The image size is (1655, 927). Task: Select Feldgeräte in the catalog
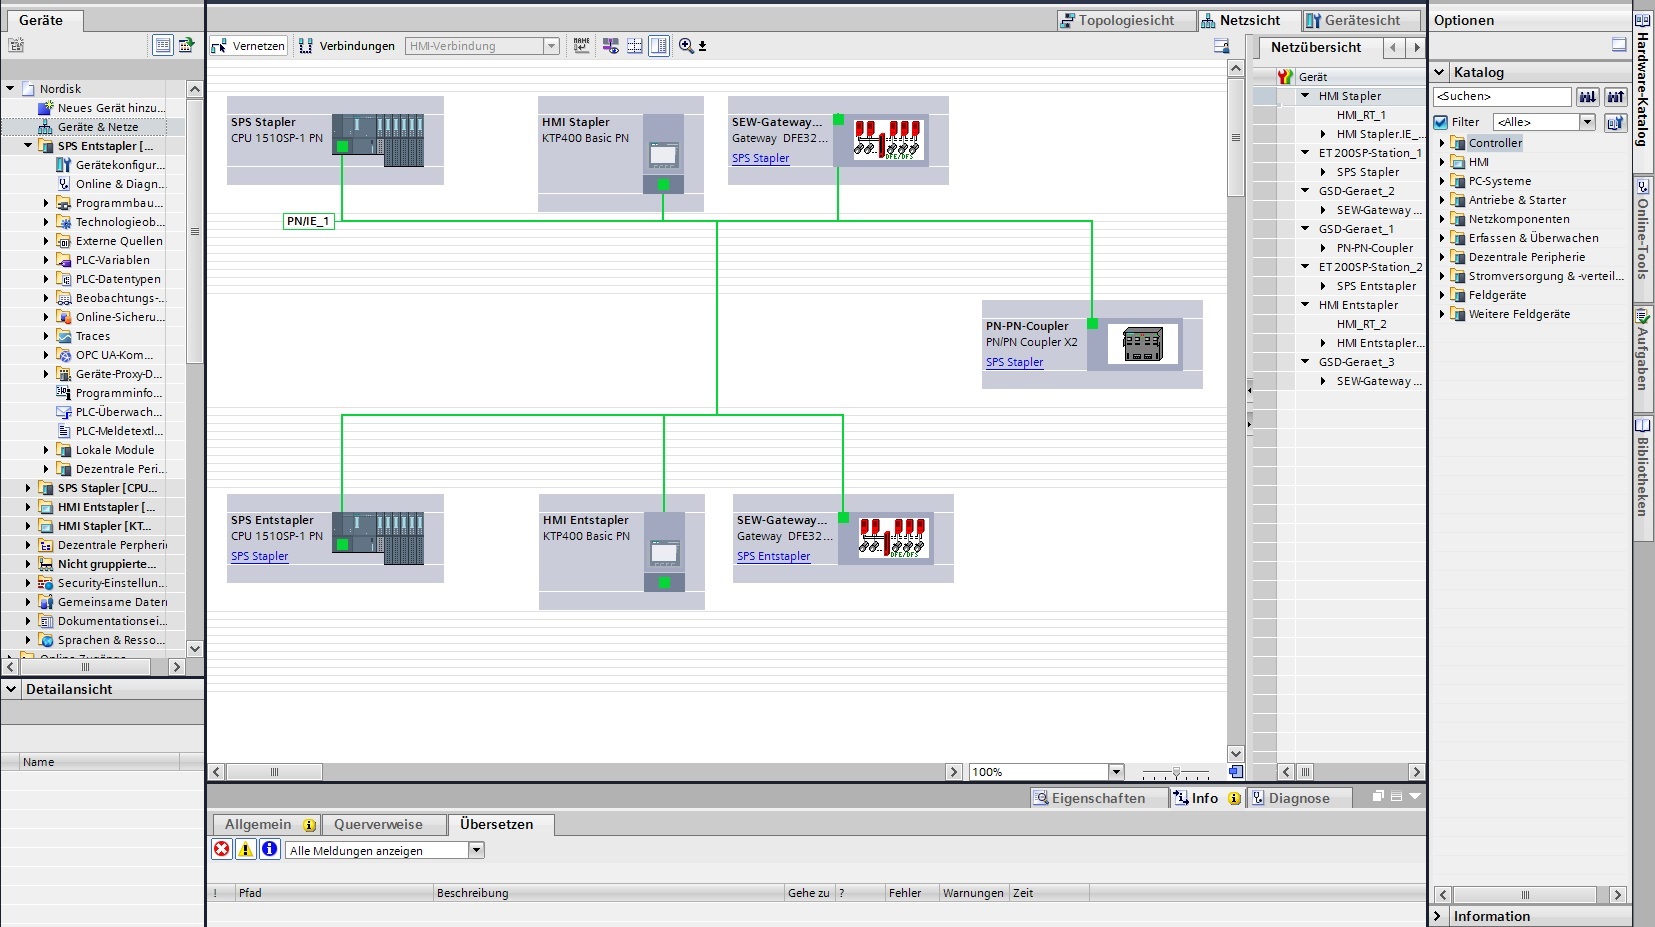coord(1497,295)
